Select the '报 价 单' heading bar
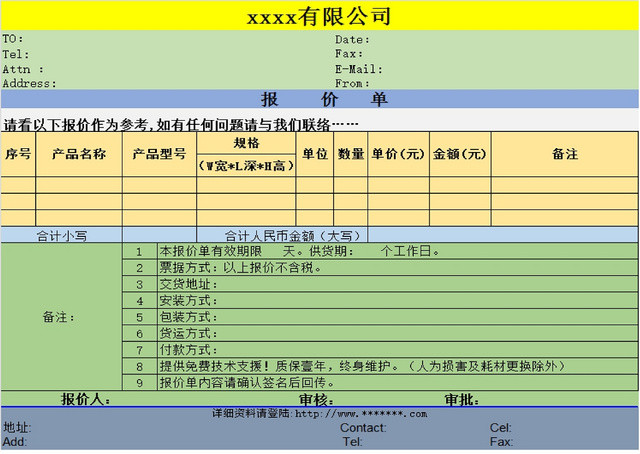The width and height of the screenshot is (640, 454). click(x=320, y=99)
